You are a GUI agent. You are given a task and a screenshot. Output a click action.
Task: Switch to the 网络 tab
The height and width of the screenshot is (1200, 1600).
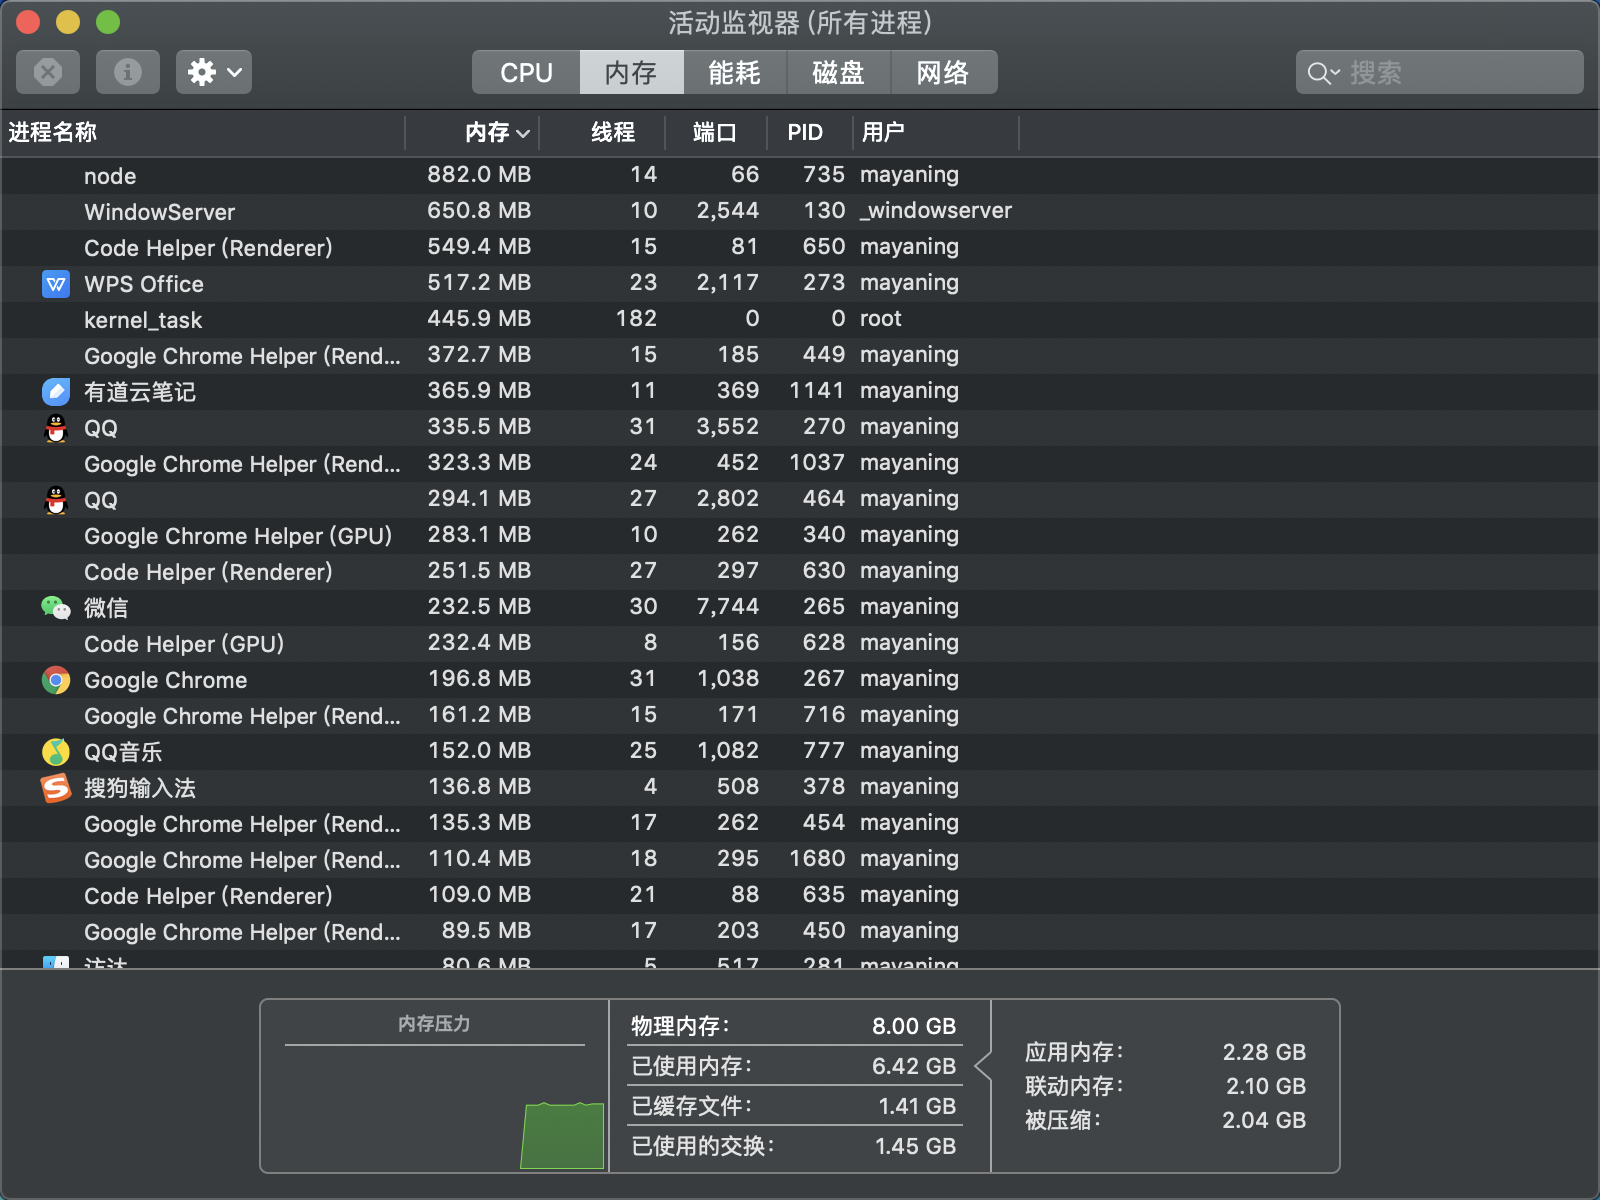tap(943, 72)
